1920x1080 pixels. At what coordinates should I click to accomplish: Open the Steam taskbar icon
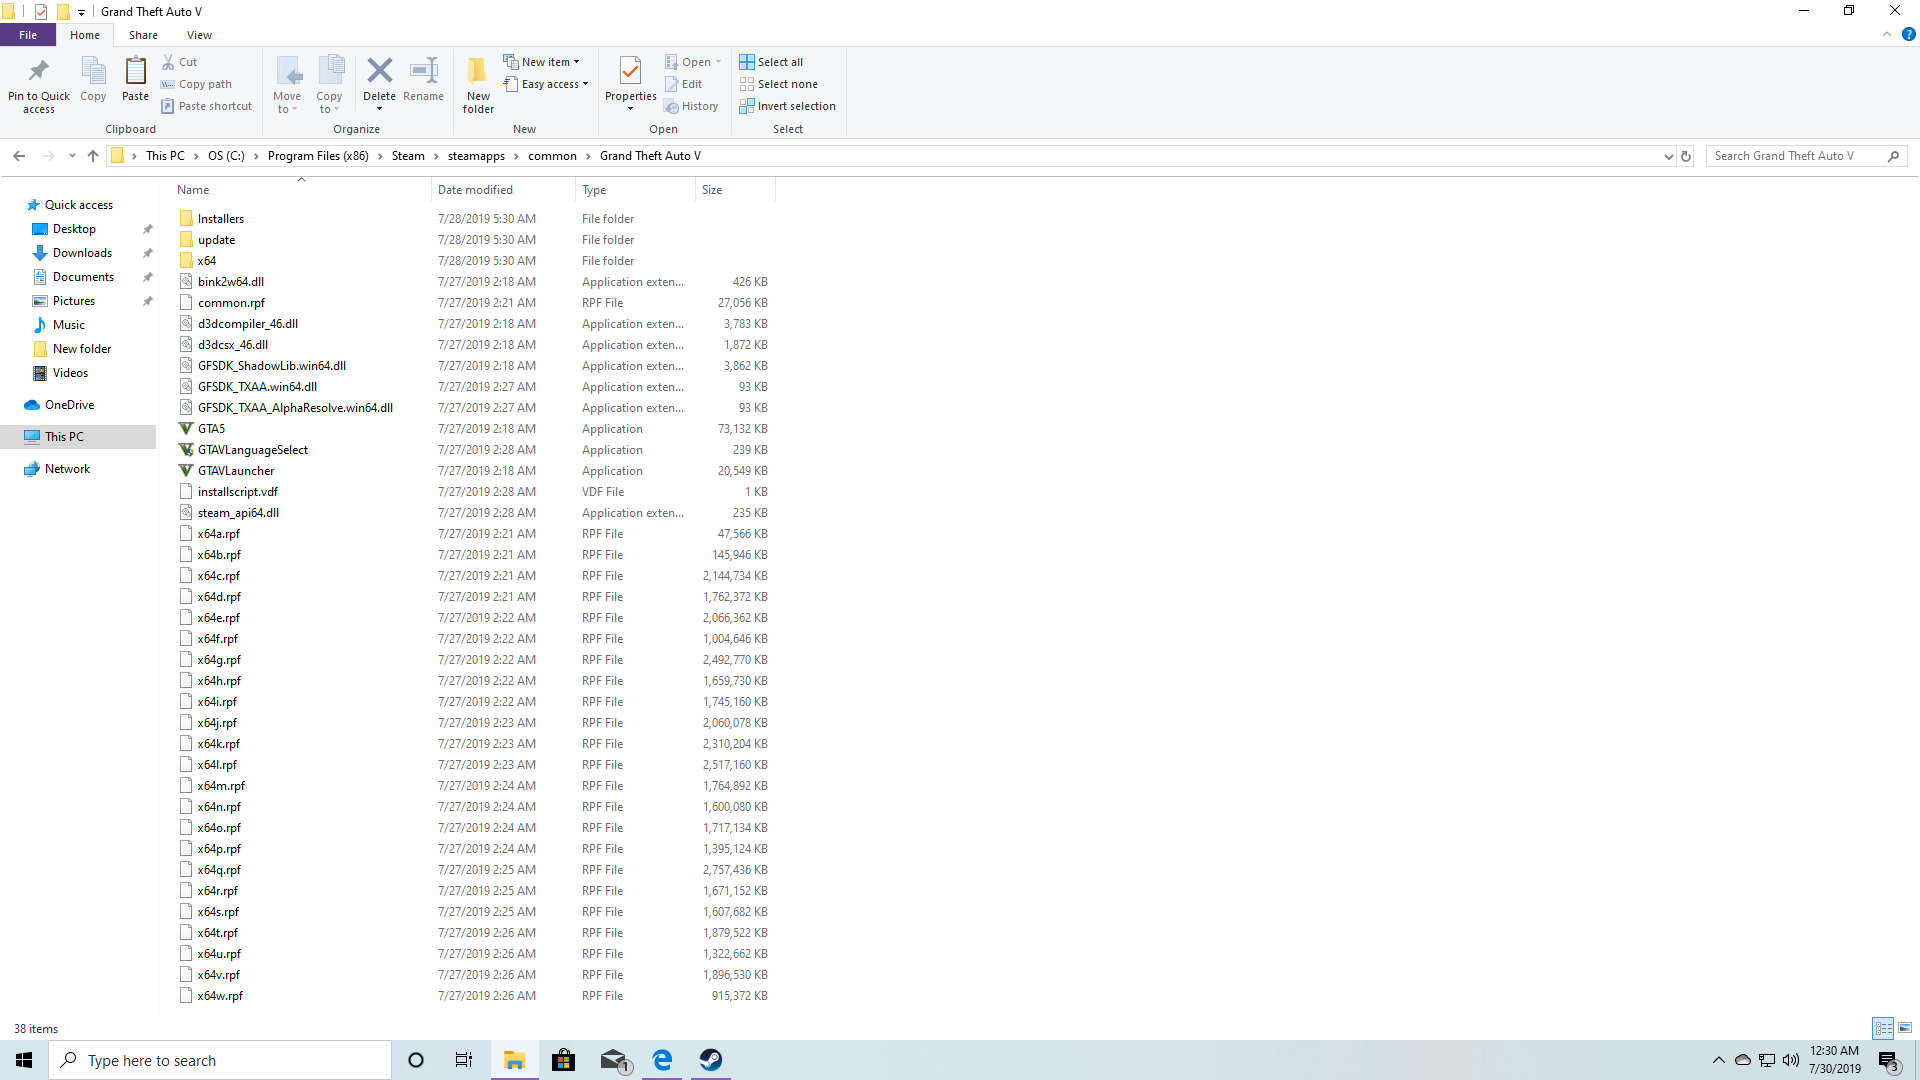pyautogui.click(x=711, y=1060)
